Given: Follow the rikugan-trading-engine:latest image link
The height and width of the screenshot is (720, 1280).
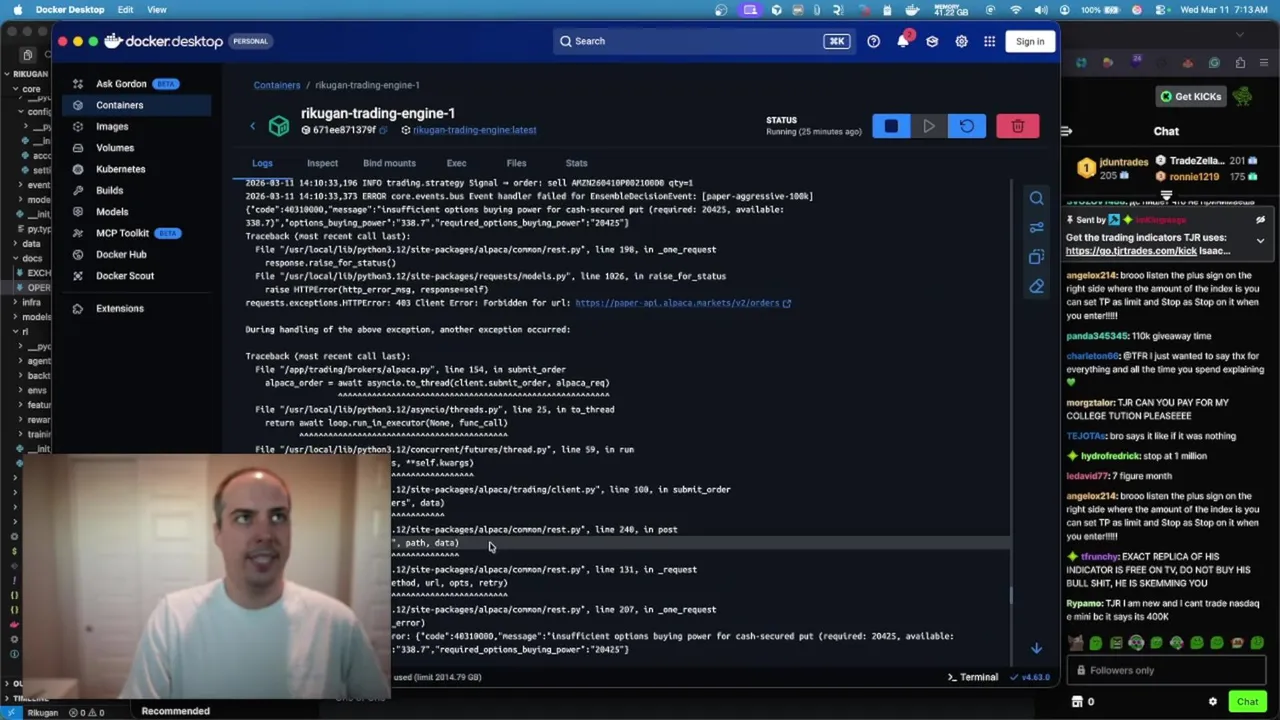Looking at the screenshot, I should [x=474, y=130].
